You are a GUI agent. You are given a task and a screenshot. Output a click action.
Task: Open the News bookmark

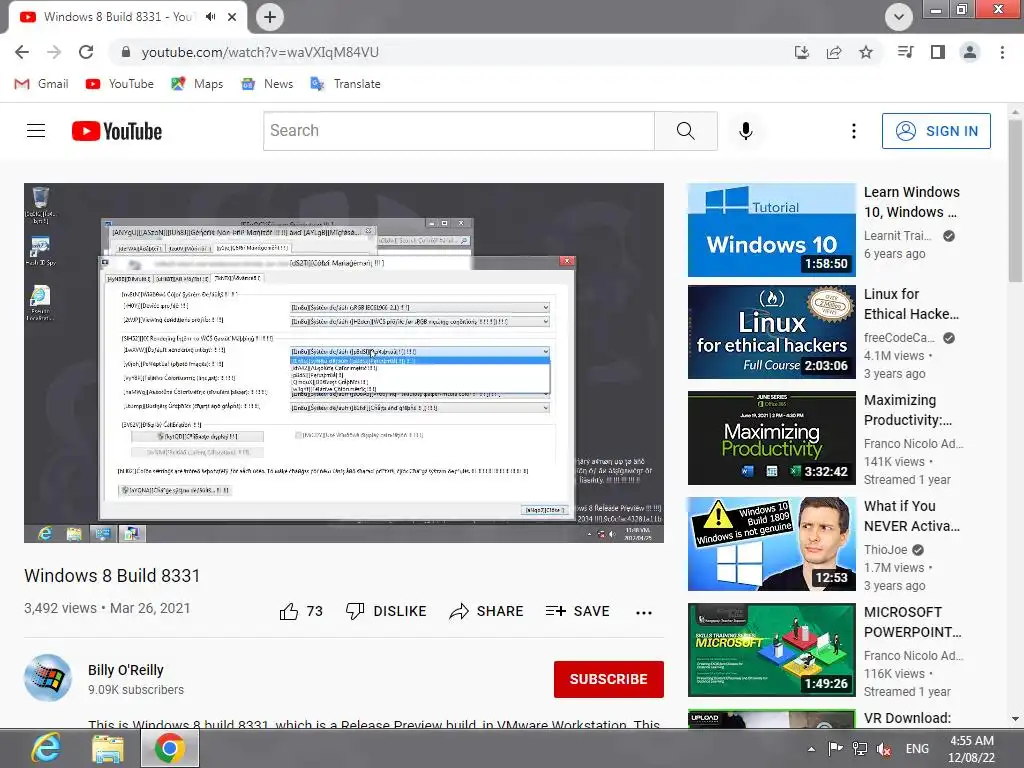click(x=267, y=84)
